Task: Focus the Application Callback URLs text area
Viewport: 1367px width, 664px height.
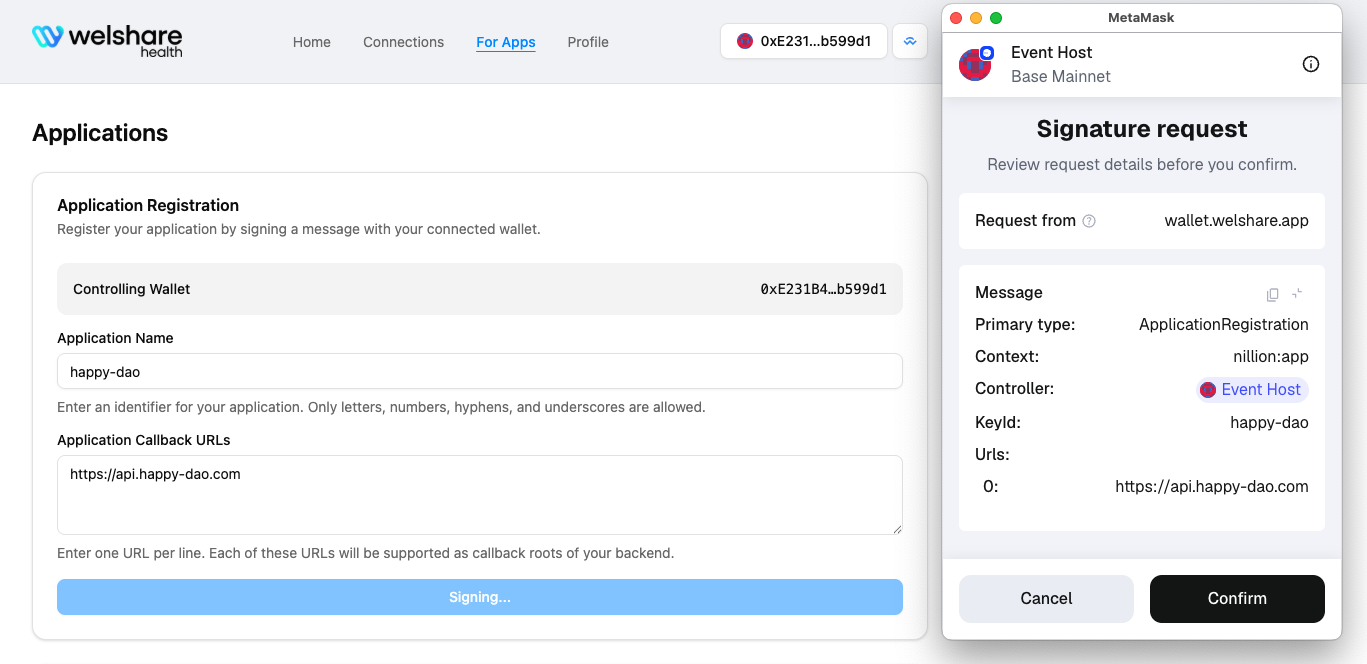Action: (x=480, y=495)
